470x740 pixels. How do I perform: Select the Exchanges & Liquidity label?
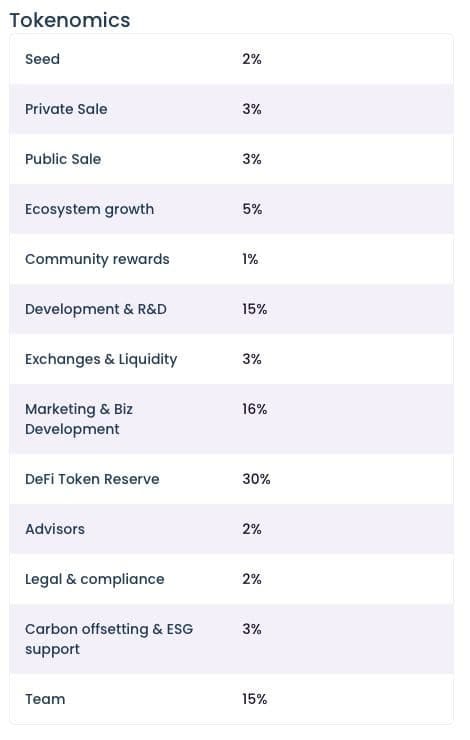coord(101,360)
